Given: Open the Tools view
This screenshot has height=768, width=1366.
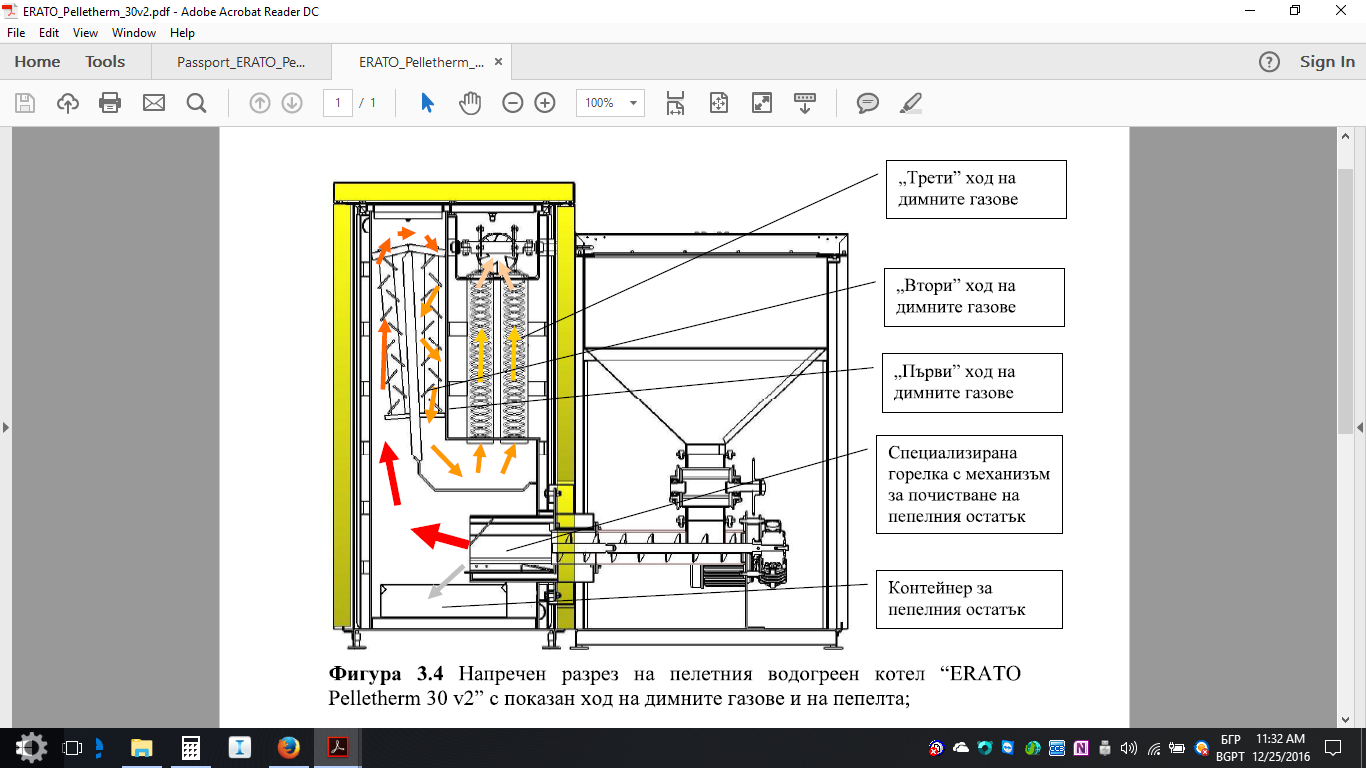Looking at the screenshot, I should [x=105, y=62].
